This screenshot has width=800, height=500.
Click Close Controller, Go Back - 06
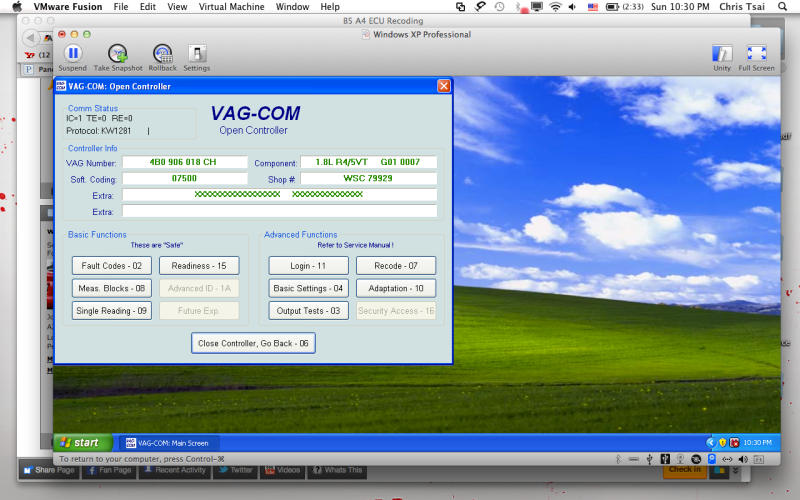(253, 343)
